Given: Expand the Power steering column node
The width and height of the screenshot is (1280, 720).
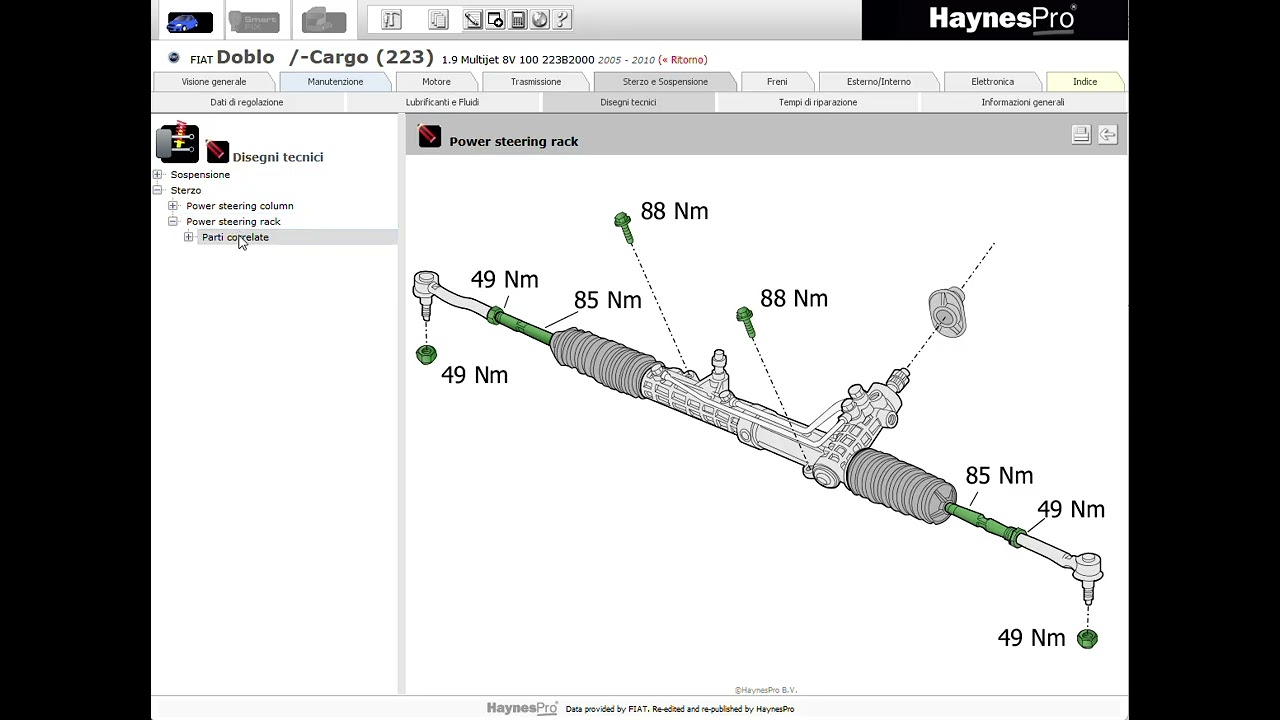Looking at the screenshot, I should tap(173, 206).
